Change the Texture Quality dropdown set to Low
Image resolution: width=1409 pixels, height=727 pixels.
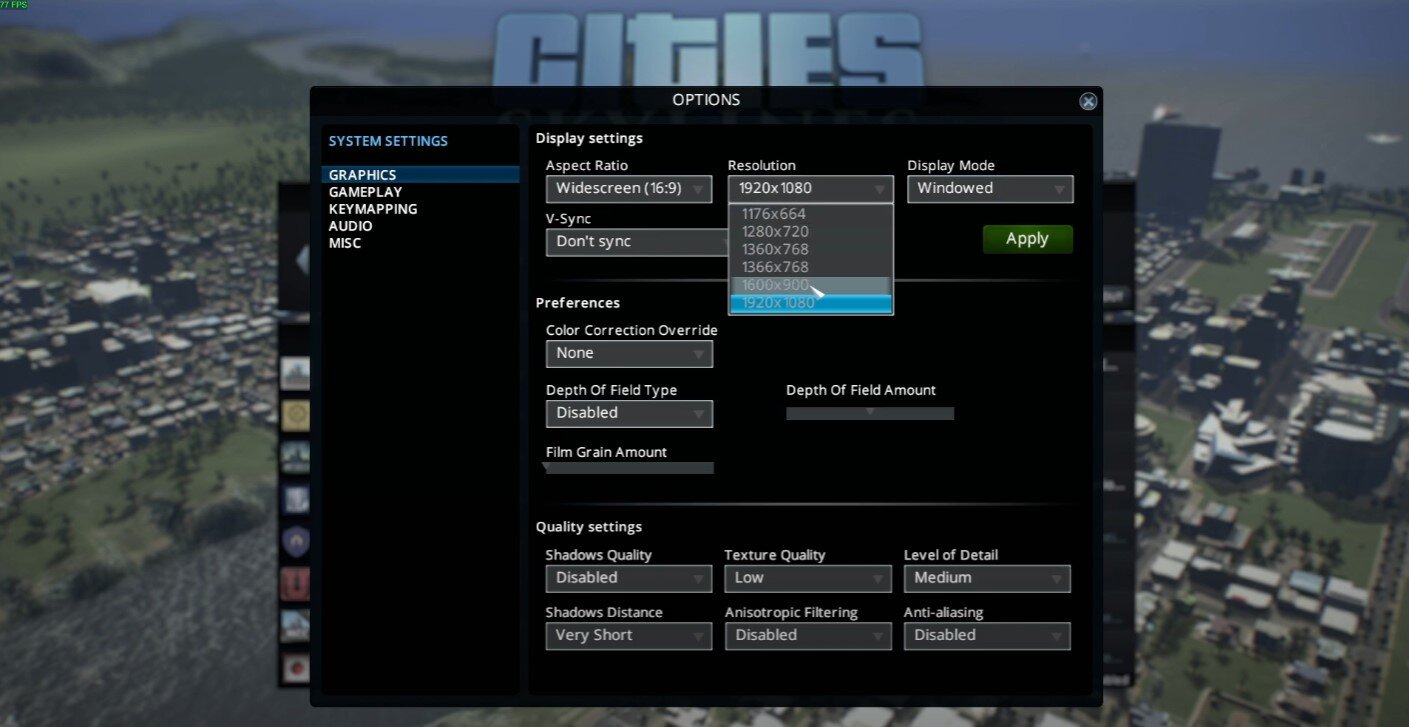808,578
